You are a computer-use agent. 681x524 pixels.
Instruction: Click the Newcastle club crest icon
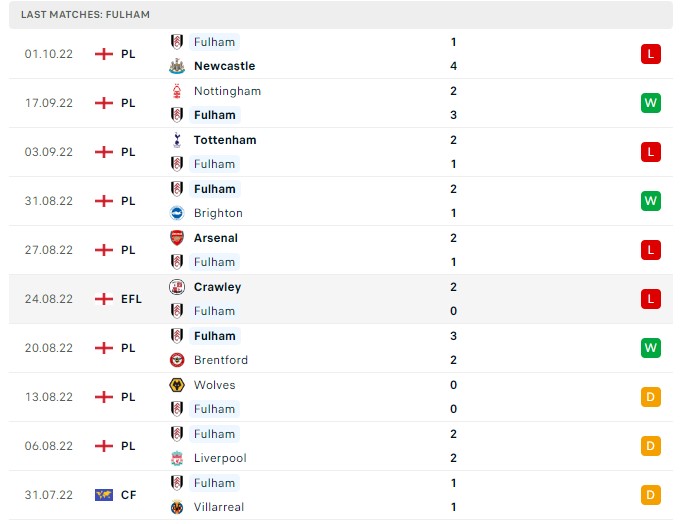coord(177,66)
